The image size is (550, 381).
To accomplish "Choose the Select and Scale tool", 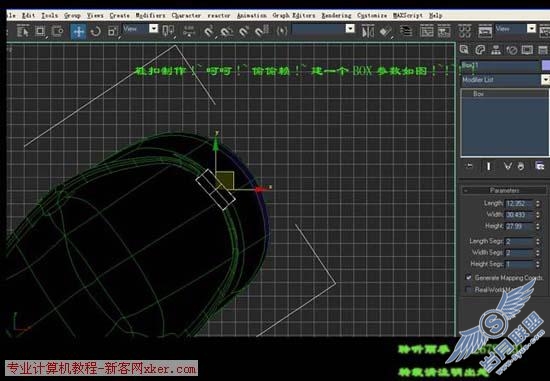I will [x=113, y=32].
